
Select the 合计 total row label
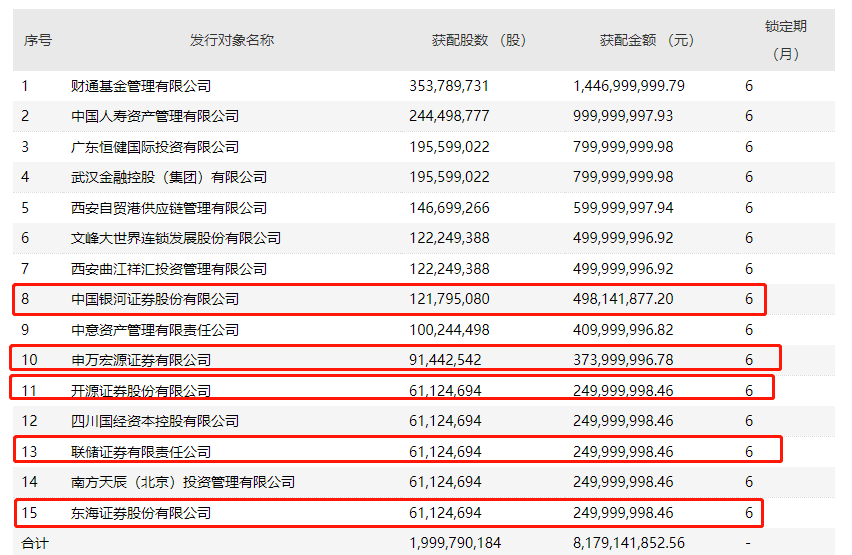click(35, 543)
